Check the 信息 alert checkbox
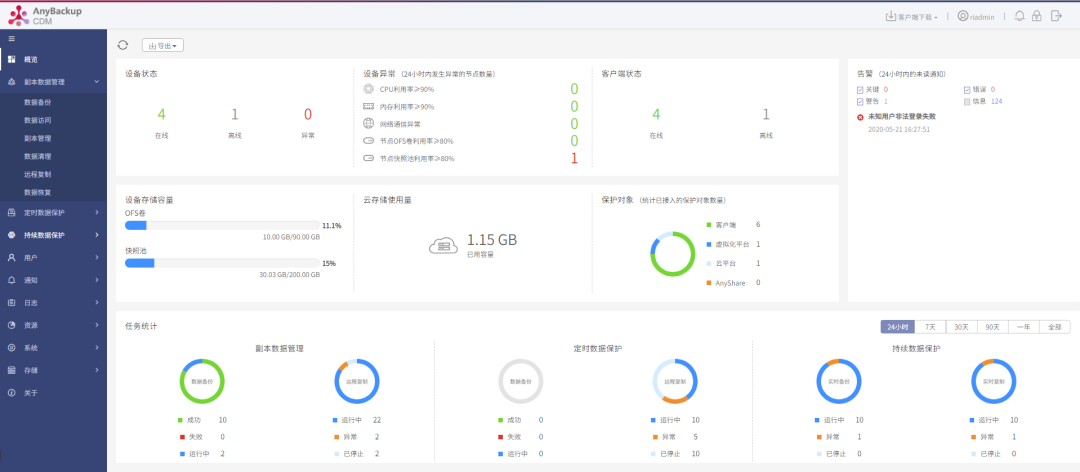This screenshot has height=472, width=1080. [x=966, y=101]
